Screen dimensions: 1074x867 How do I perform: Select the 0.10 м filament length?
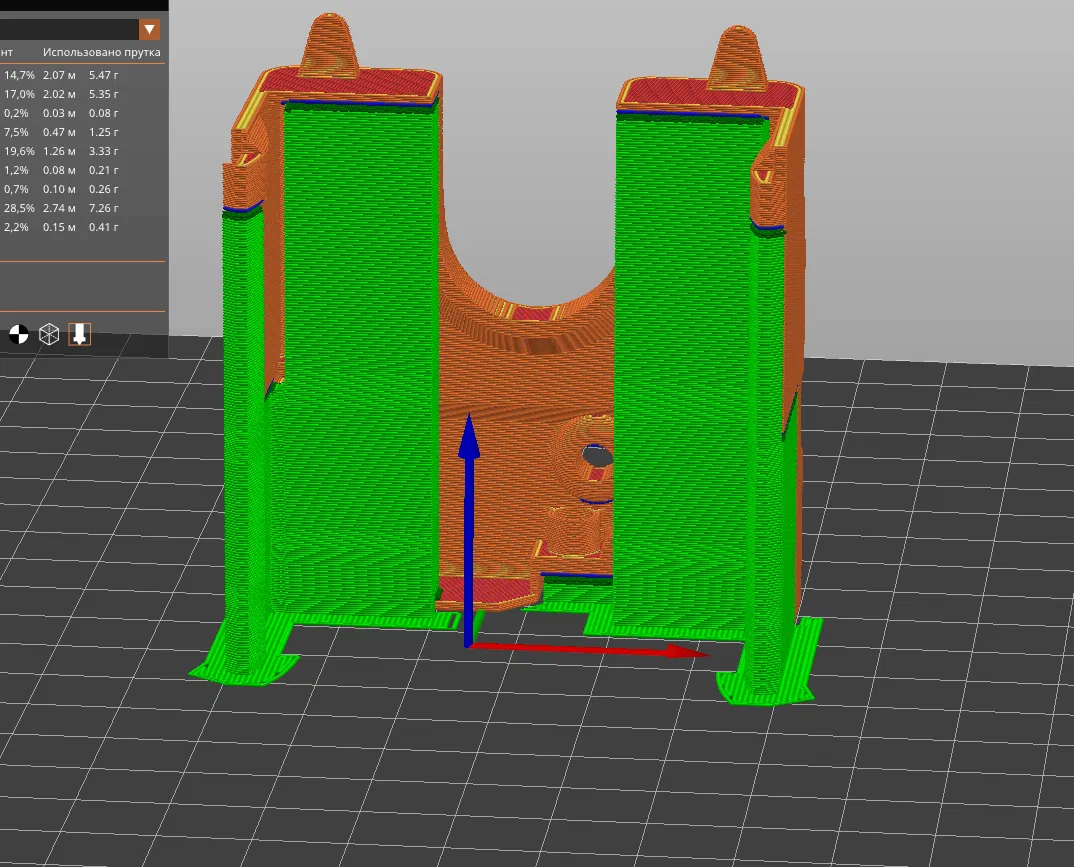click(x=59, y=189)
